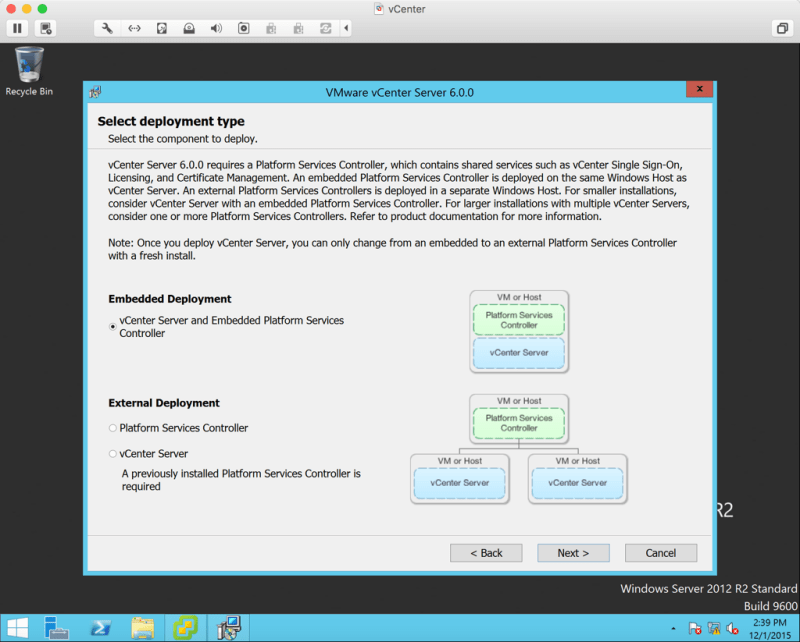Click the Back button
Screen dimensions: 800x642
click(x=485, y=553)
